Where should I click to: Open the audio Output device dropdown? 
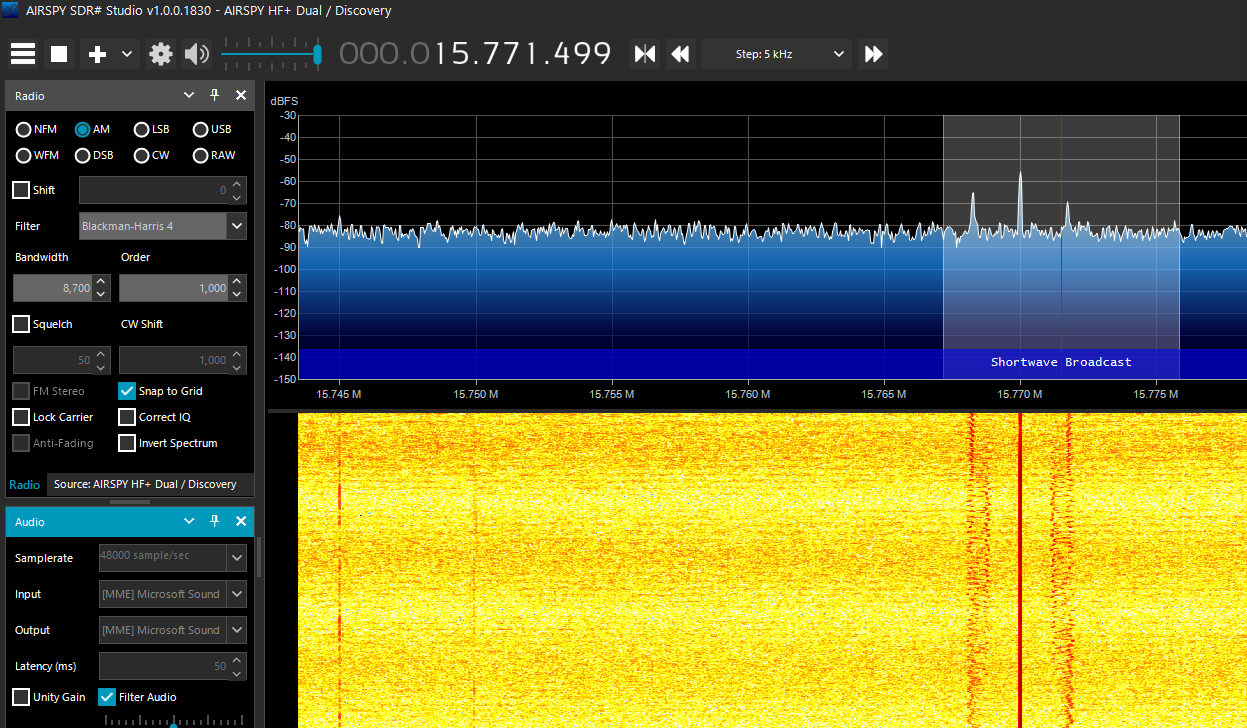pos(172,630)
